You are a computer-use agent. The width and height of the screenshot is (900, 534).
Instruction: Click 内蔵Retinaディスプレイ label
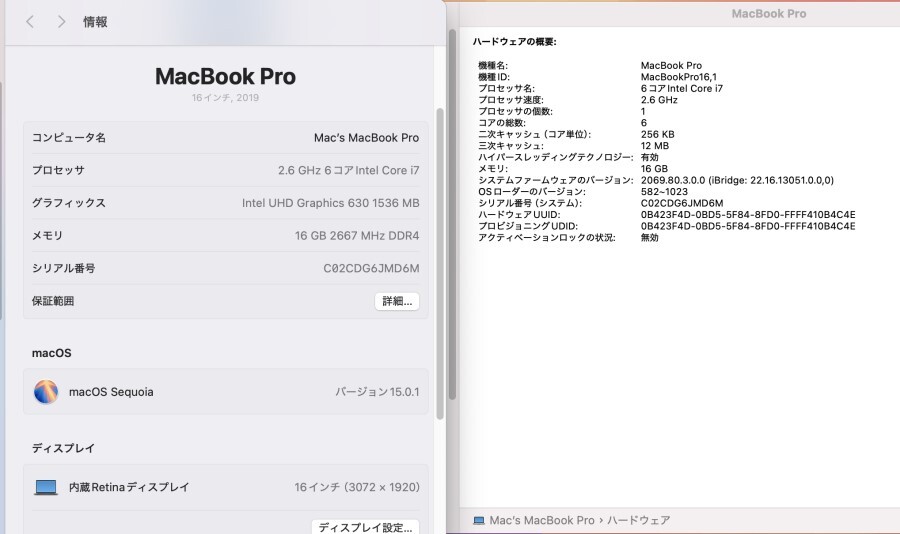click(x=129, y=487)
